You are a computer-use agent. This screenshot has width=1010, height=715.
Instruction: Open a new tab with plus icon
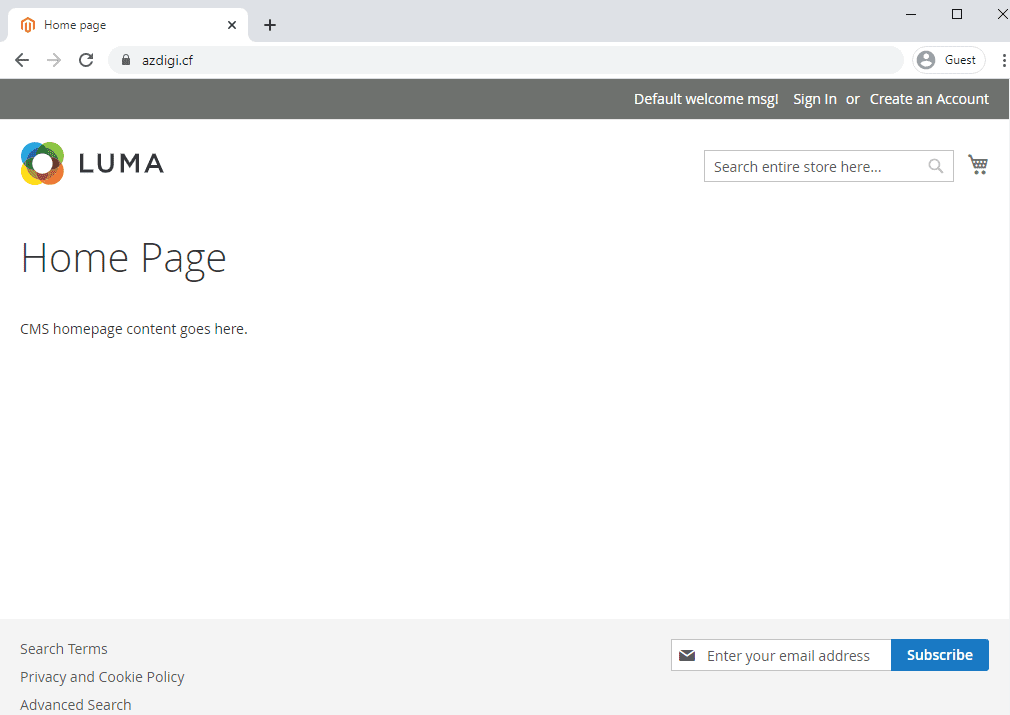270,25
